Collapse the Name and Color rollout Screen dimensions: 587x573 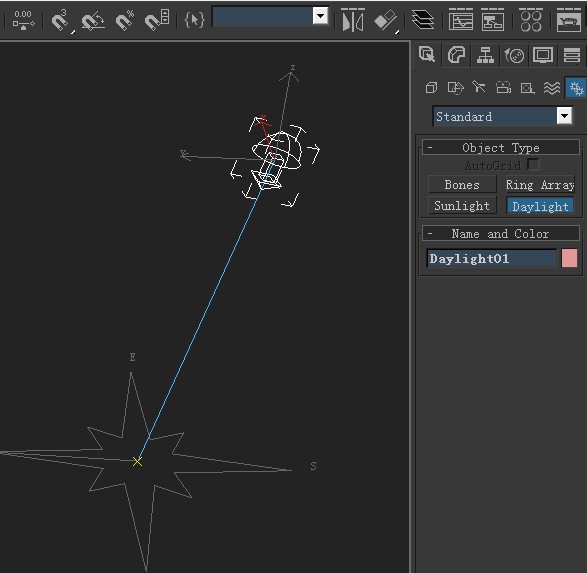click(501, 234)
